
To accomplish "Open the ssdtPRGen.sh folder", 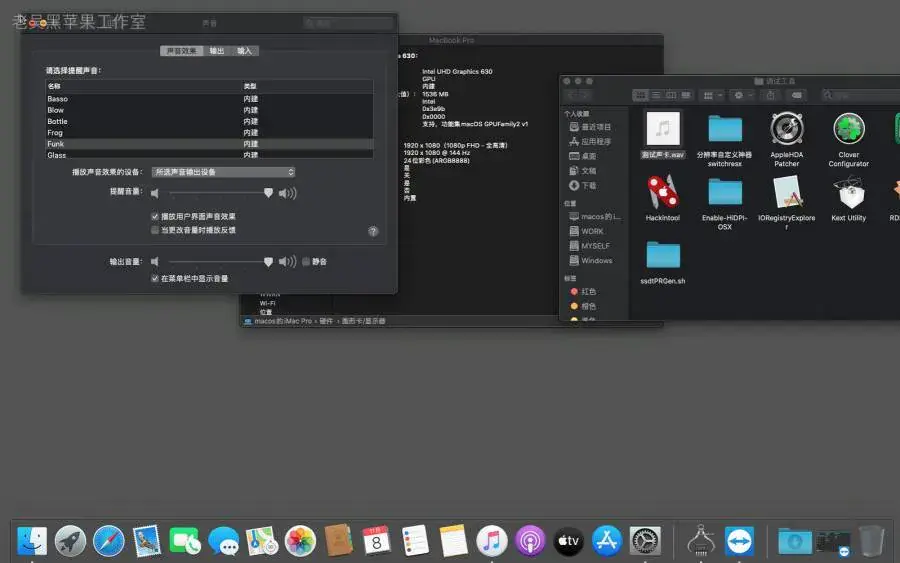I will coord(663,255).
